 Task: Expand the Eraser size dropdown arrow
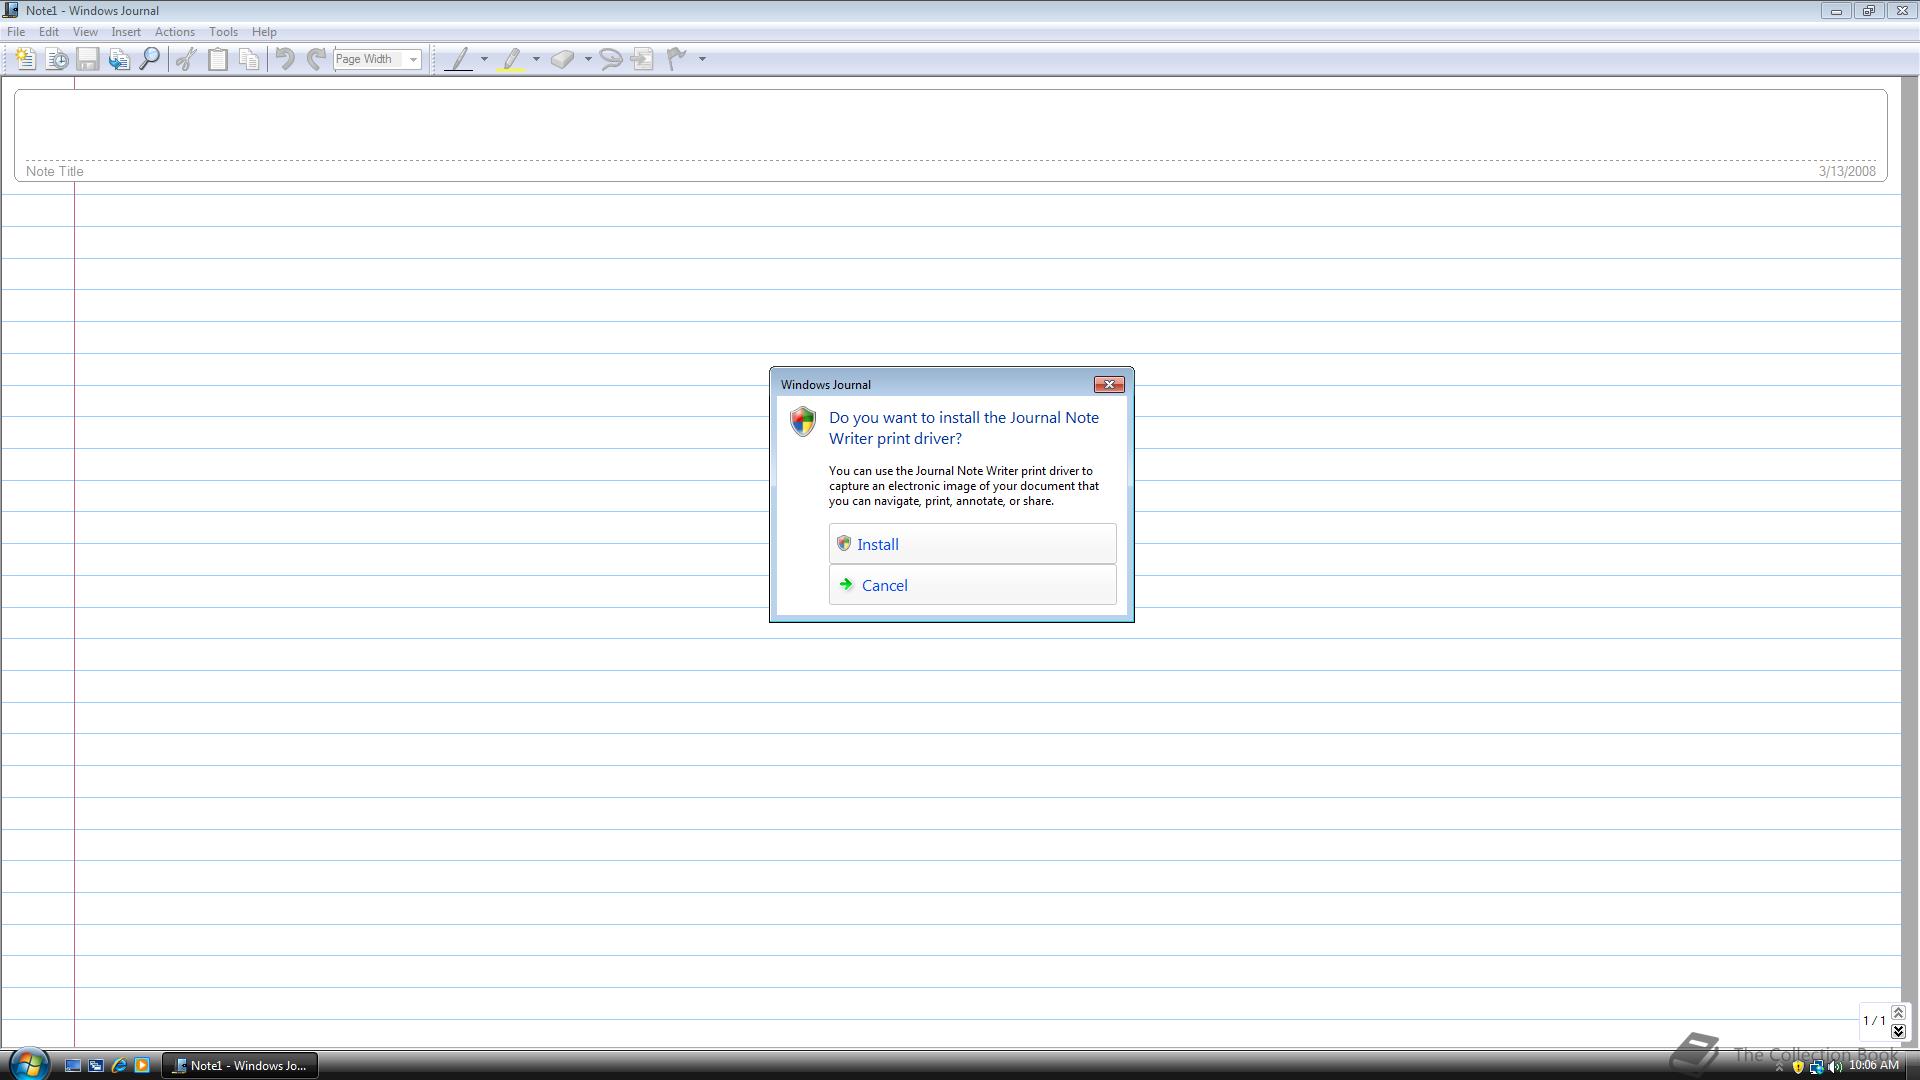(588, 59)
